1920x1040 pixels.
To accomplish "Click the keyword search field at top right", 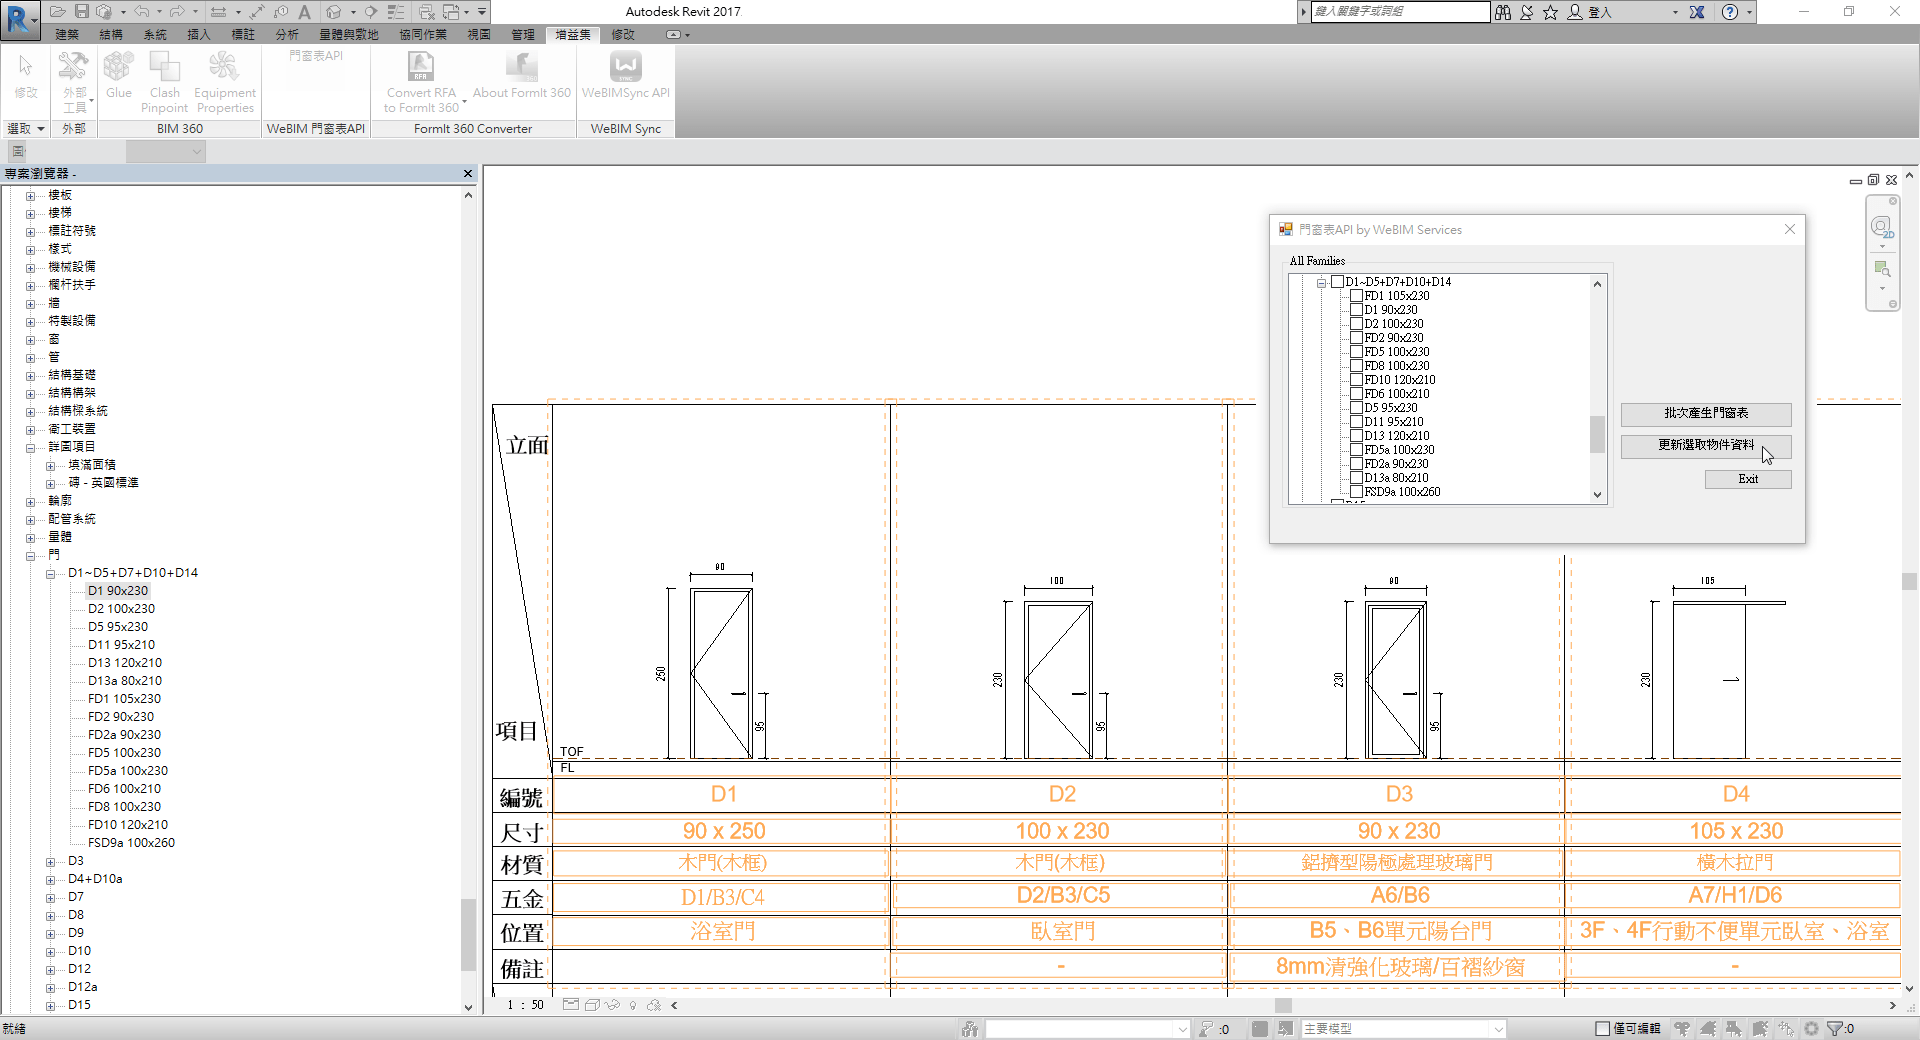I will tap(1400, 12).
